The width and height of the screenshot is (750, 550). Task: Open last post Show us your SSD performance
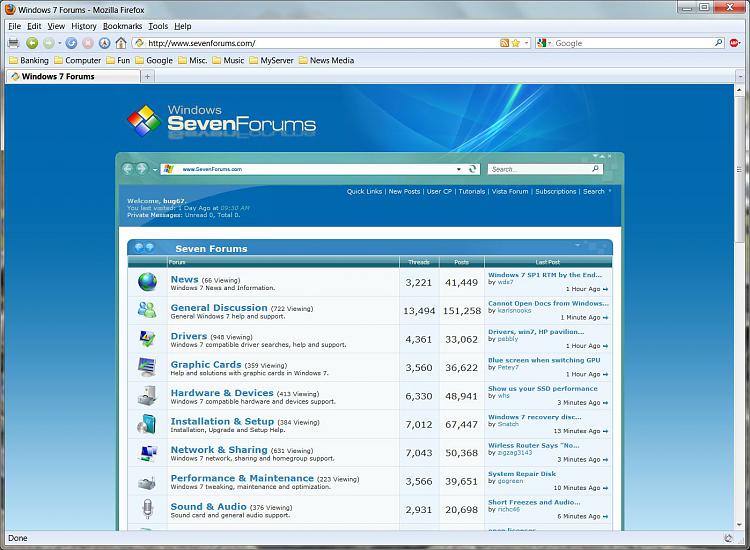pos(542,389)
